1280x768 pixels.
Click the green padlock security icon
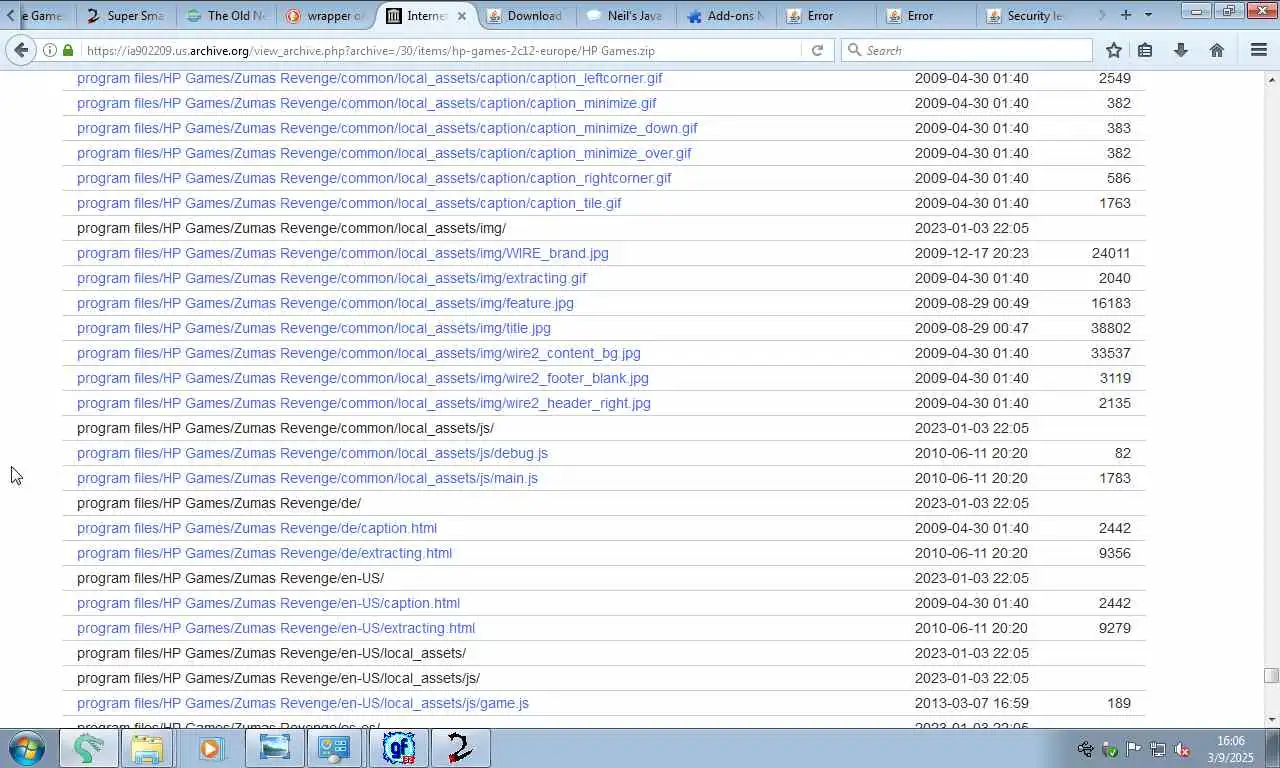[x=67, y=50]
